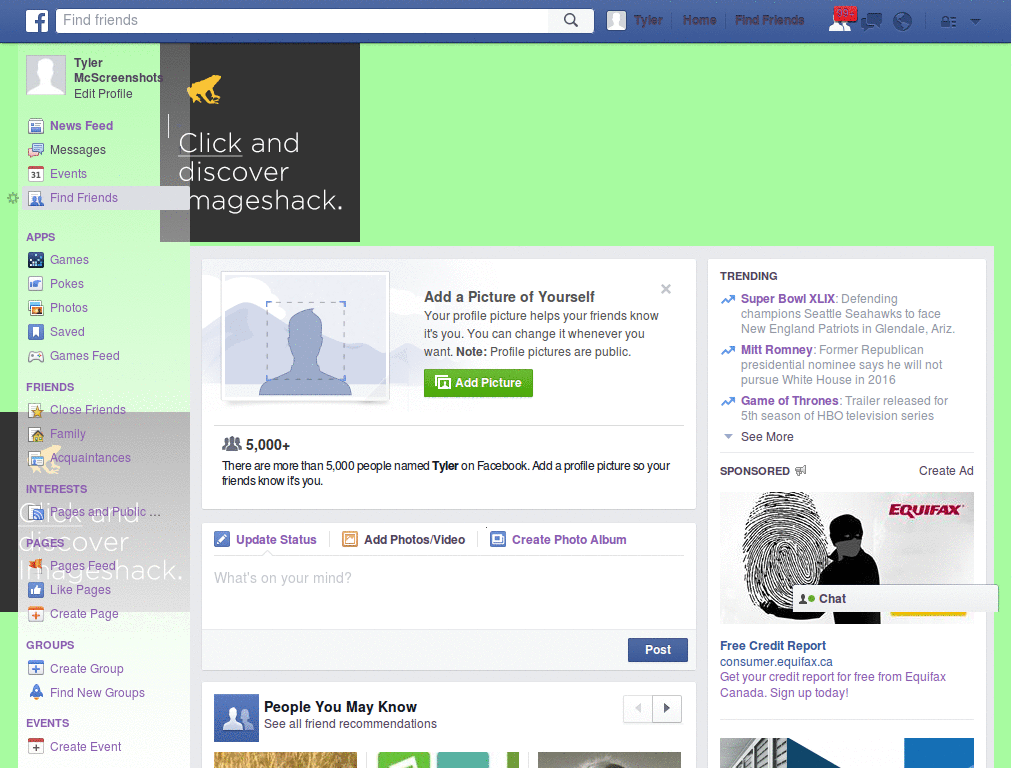
Task: Open the gear next to Find Friends
Action: [x=12, y=198]
